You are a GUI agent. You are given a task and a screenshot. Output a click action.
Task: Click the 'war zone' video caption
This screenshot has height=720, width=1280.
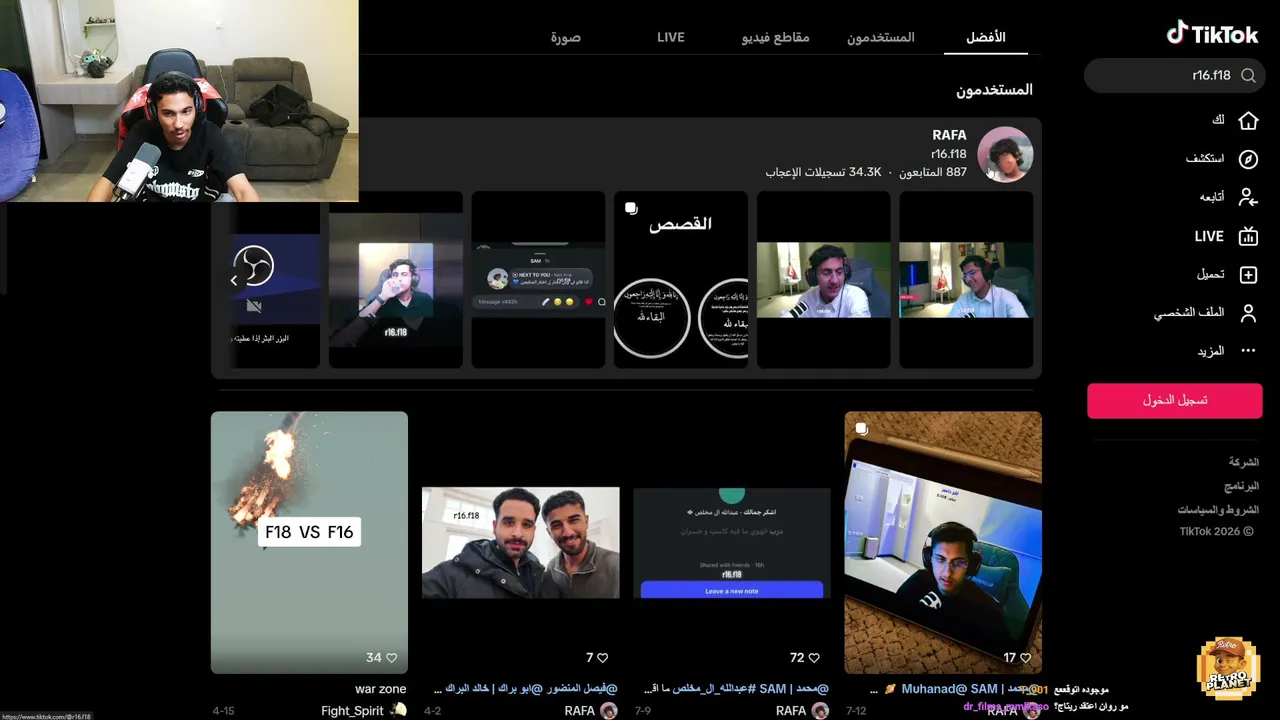click(x=381, y=689)
